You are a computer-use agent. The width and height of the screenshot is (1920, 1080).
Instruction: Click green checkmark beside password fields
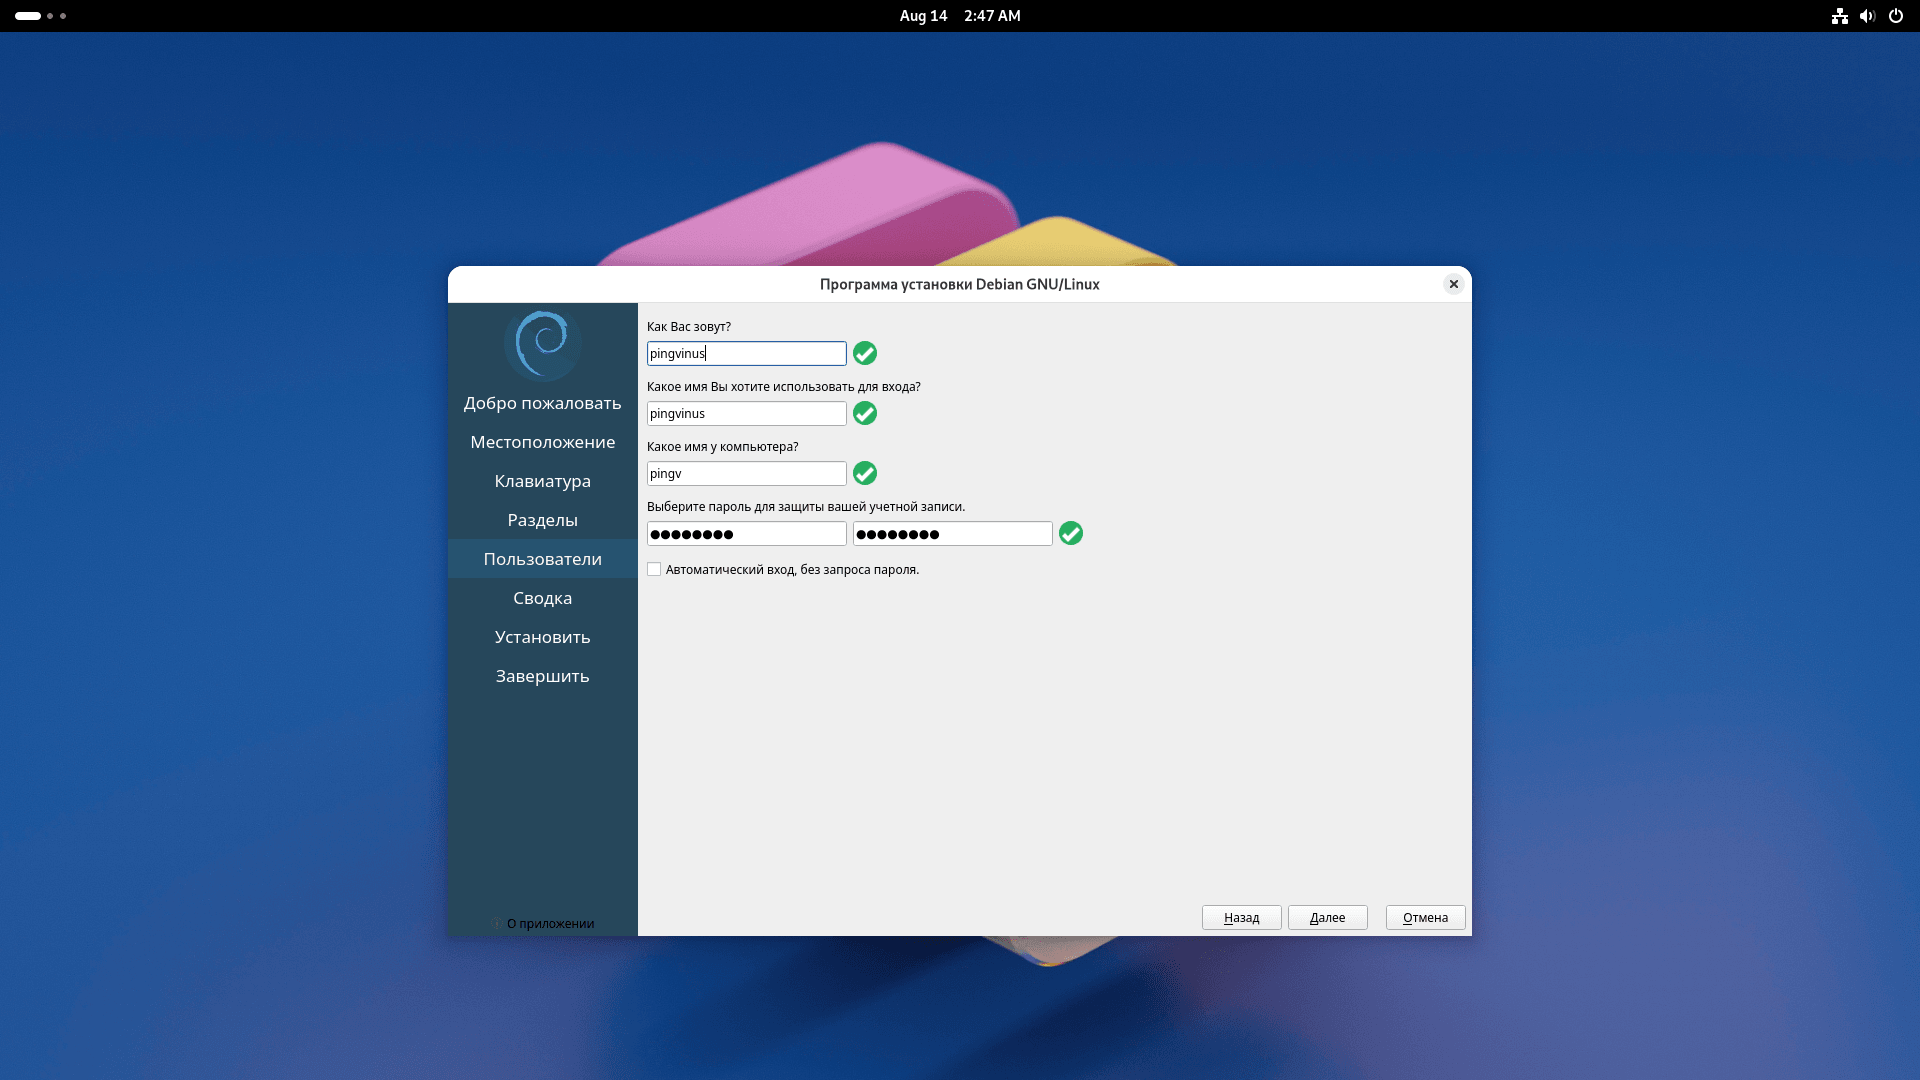point(1071,534)
